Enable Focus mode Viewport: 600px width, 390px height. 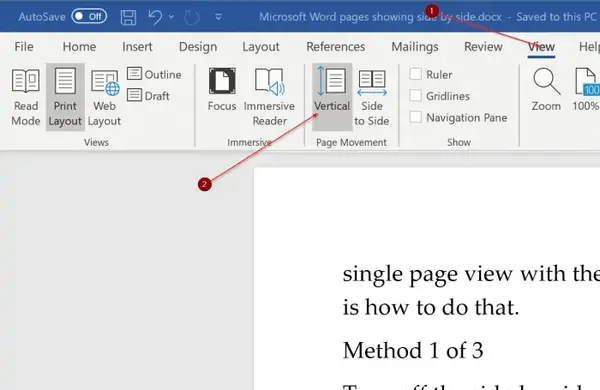[x=222, y=90]
